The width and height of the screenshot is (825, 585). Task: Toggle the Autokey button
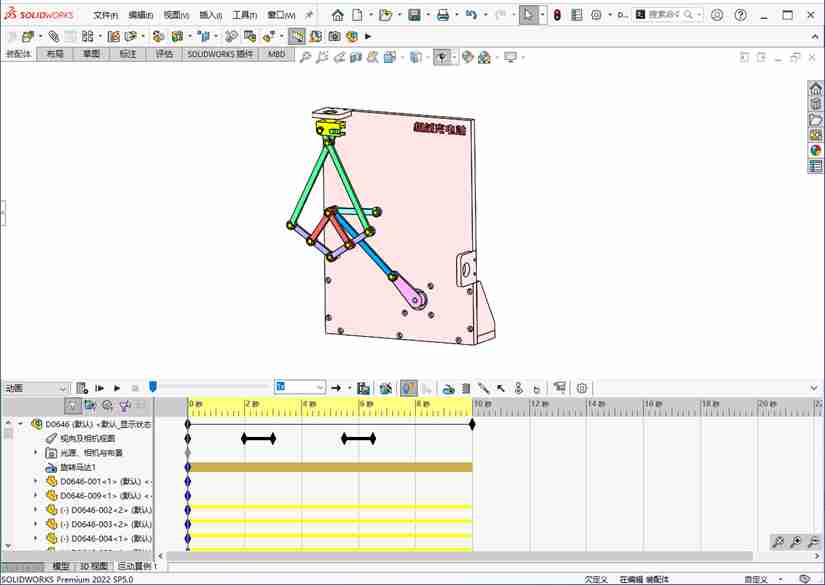pos(409,388)
